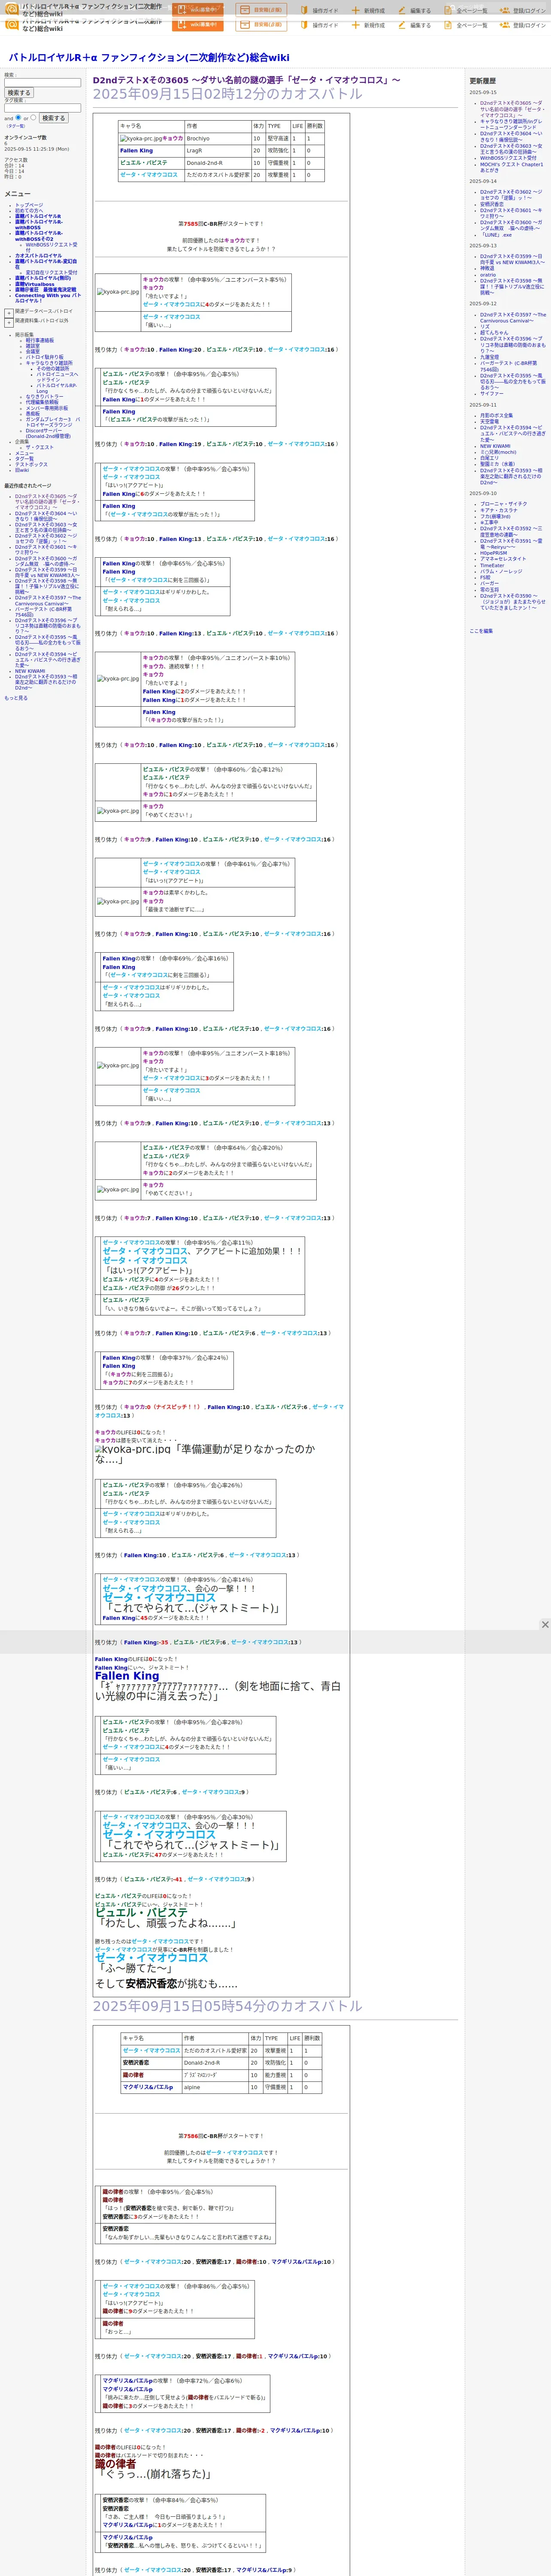
Task: Open 直轄バトルロイヤル(無印) menu link
Action: pos(43,278)
